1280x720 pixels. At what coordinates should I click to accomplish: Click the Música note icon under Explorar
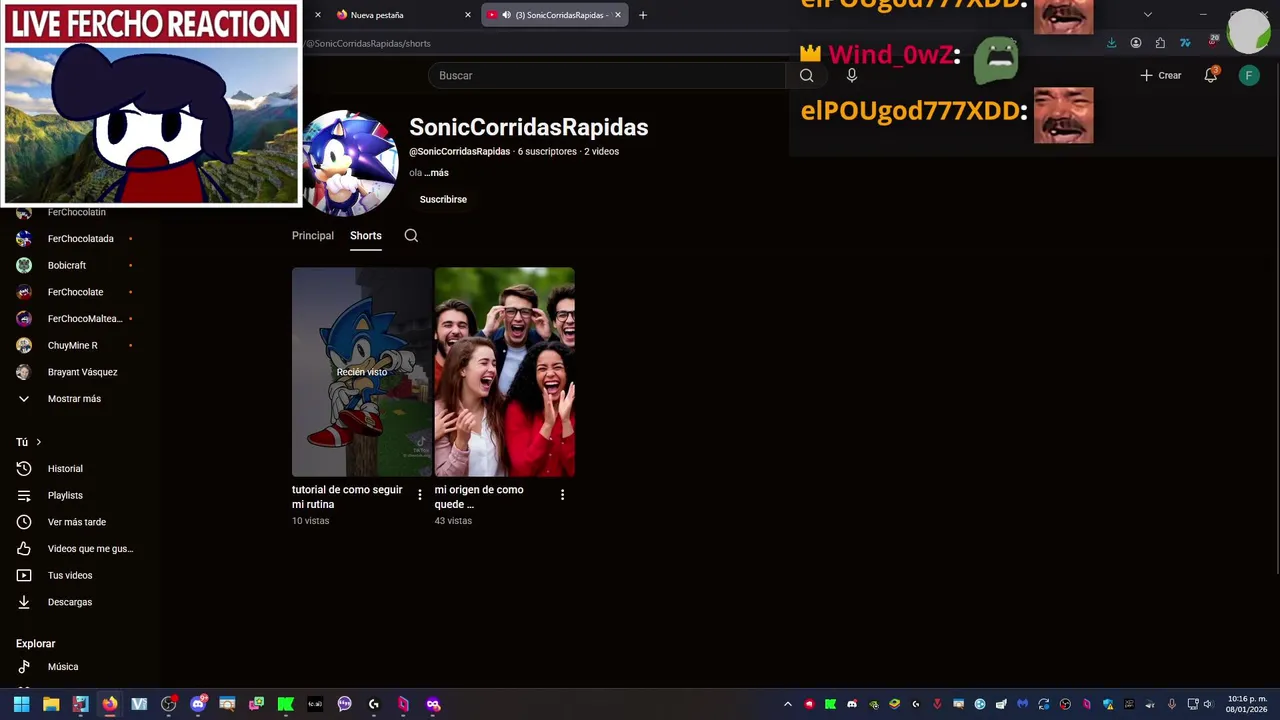(24, 667)
